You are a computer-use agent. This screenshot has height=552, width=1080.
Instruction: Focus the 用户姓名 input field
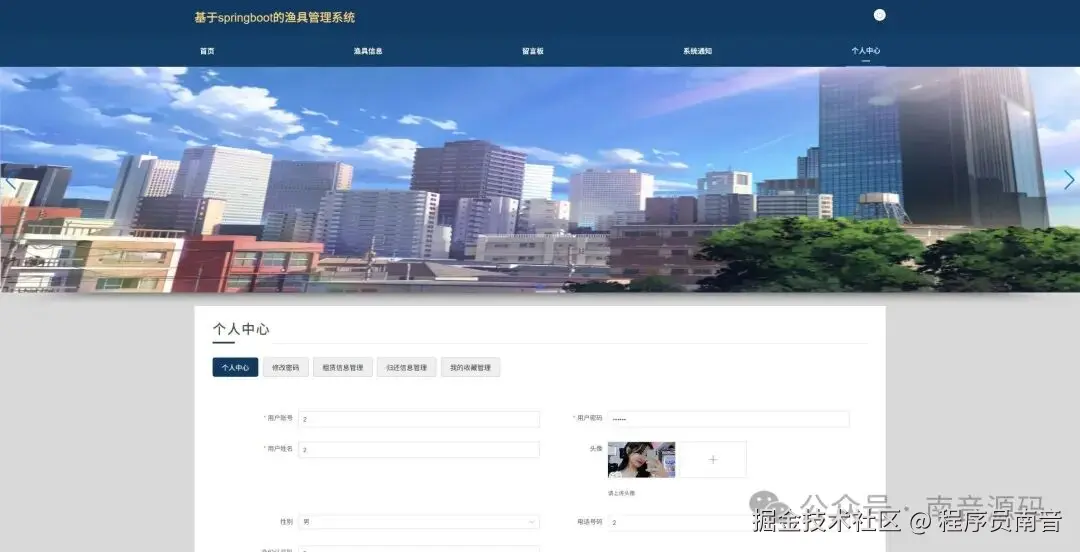click(419, 449)
